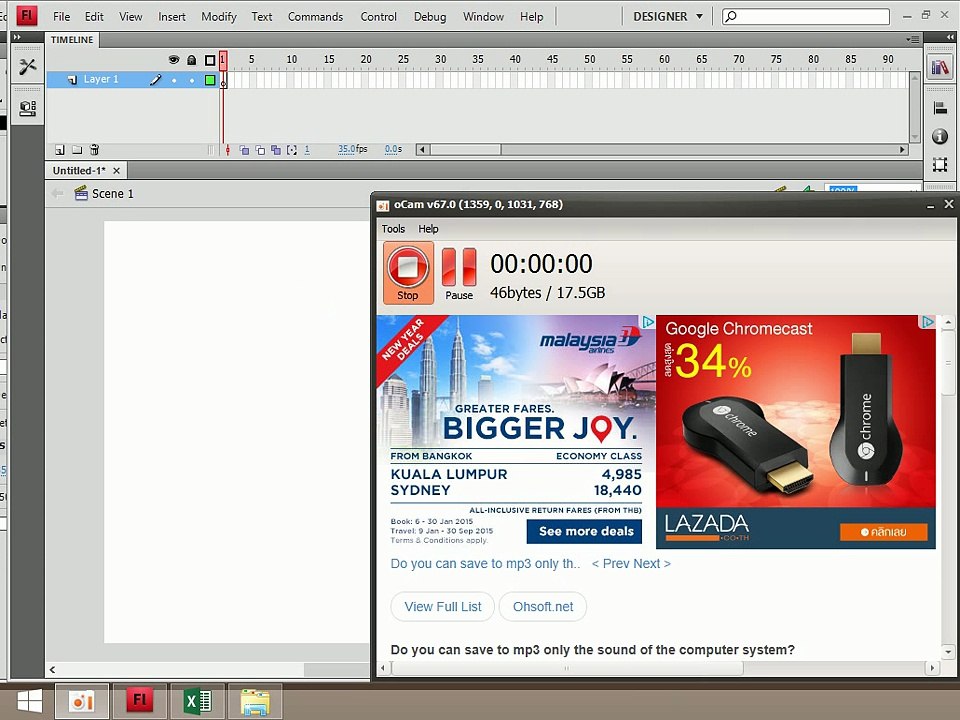The image size is (960, 720).
Task: Toggle show all layers as outlines
Action: (x=210, y=60)
